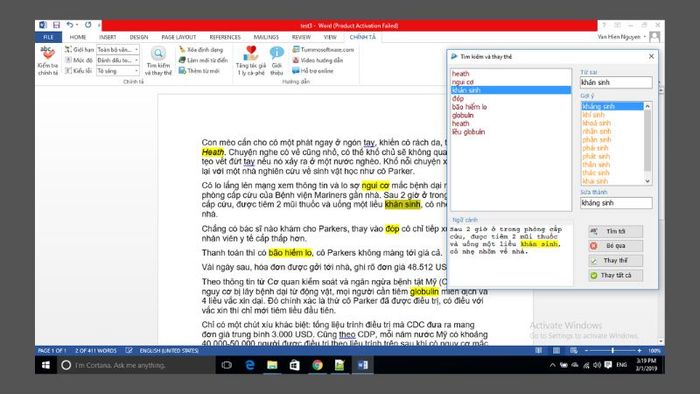Click zoom out minus button in status bar
700x394 pixels.
coord(586,351)
